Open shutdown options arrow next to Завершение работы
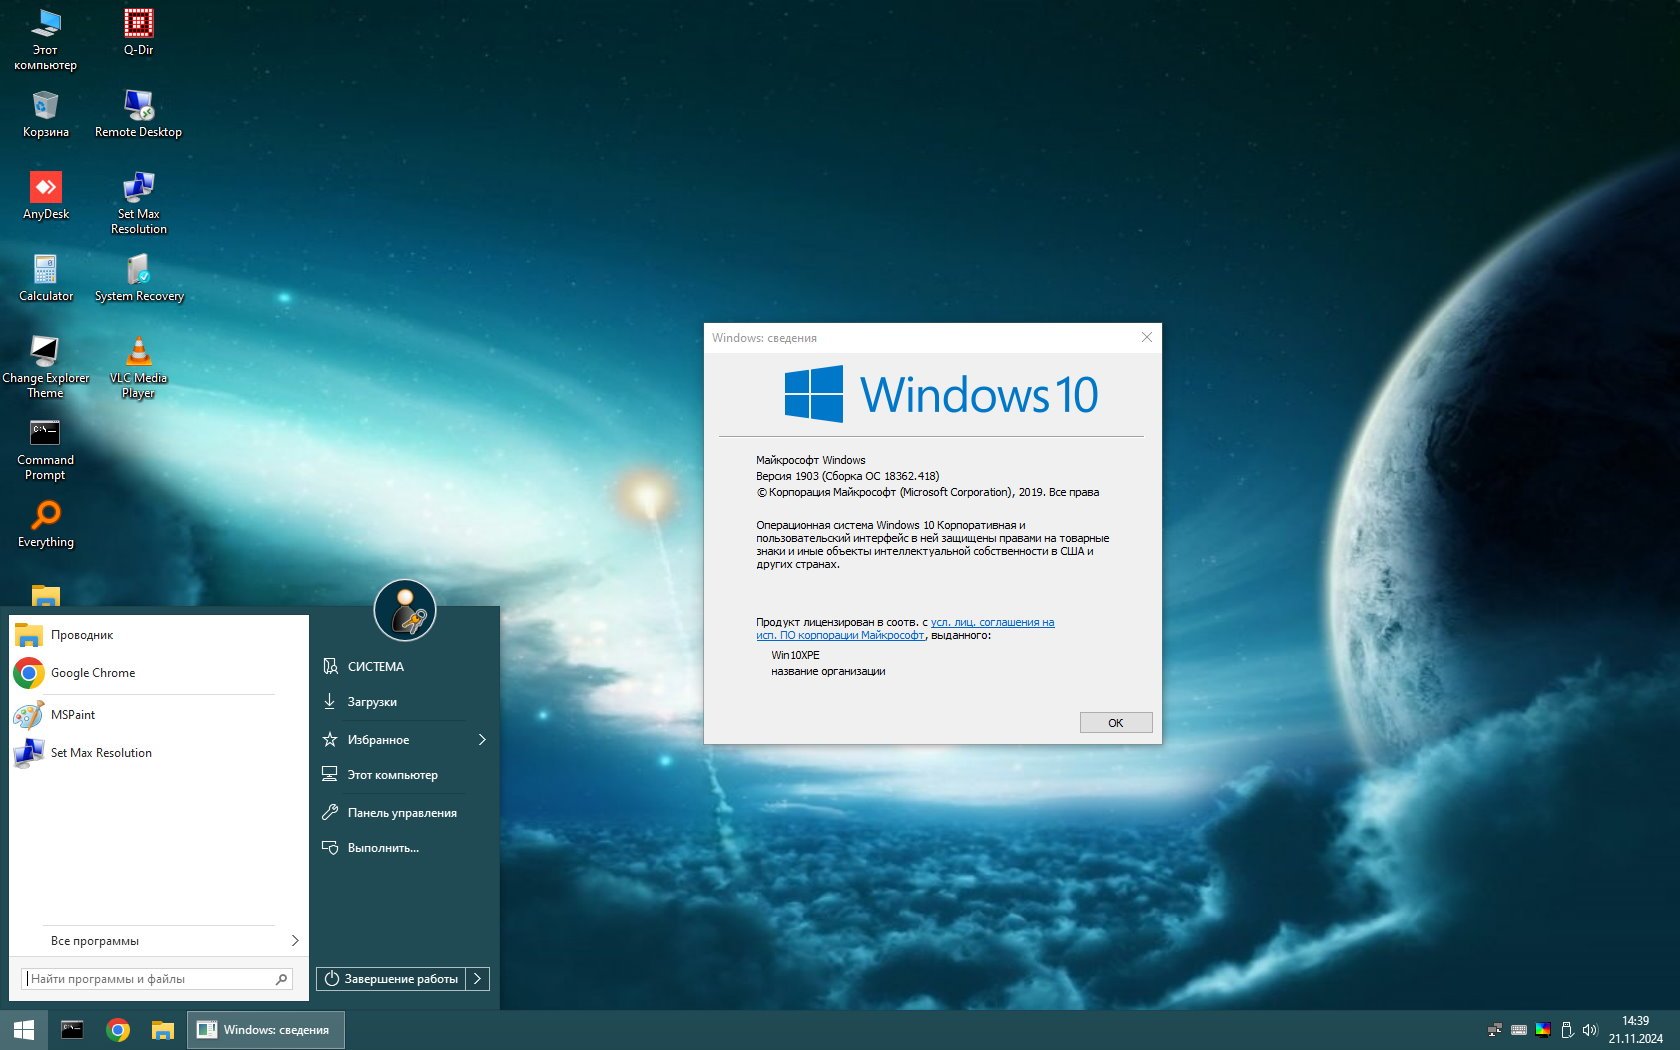Image resolution: width=1680 pixels, height=1050 pixels. pyautogui.click(x=478, y=979)
